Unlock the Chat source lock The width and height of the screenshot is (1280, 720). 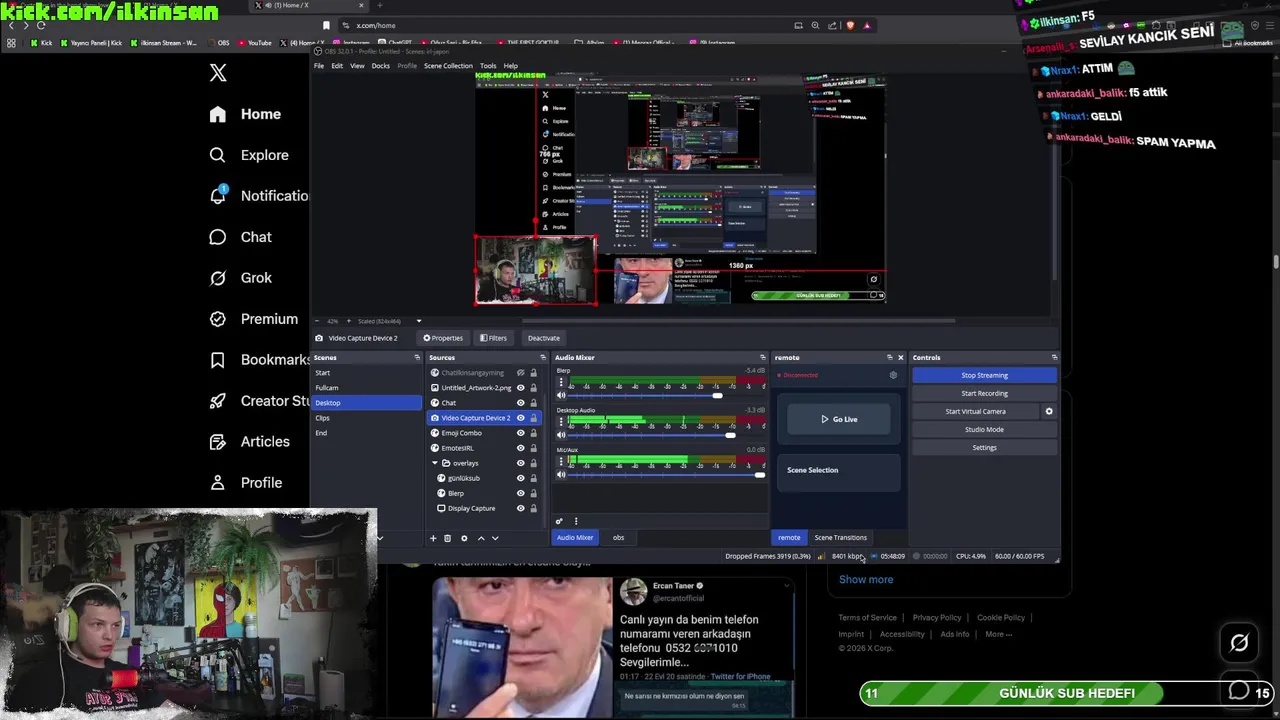[x=533, y=403]
